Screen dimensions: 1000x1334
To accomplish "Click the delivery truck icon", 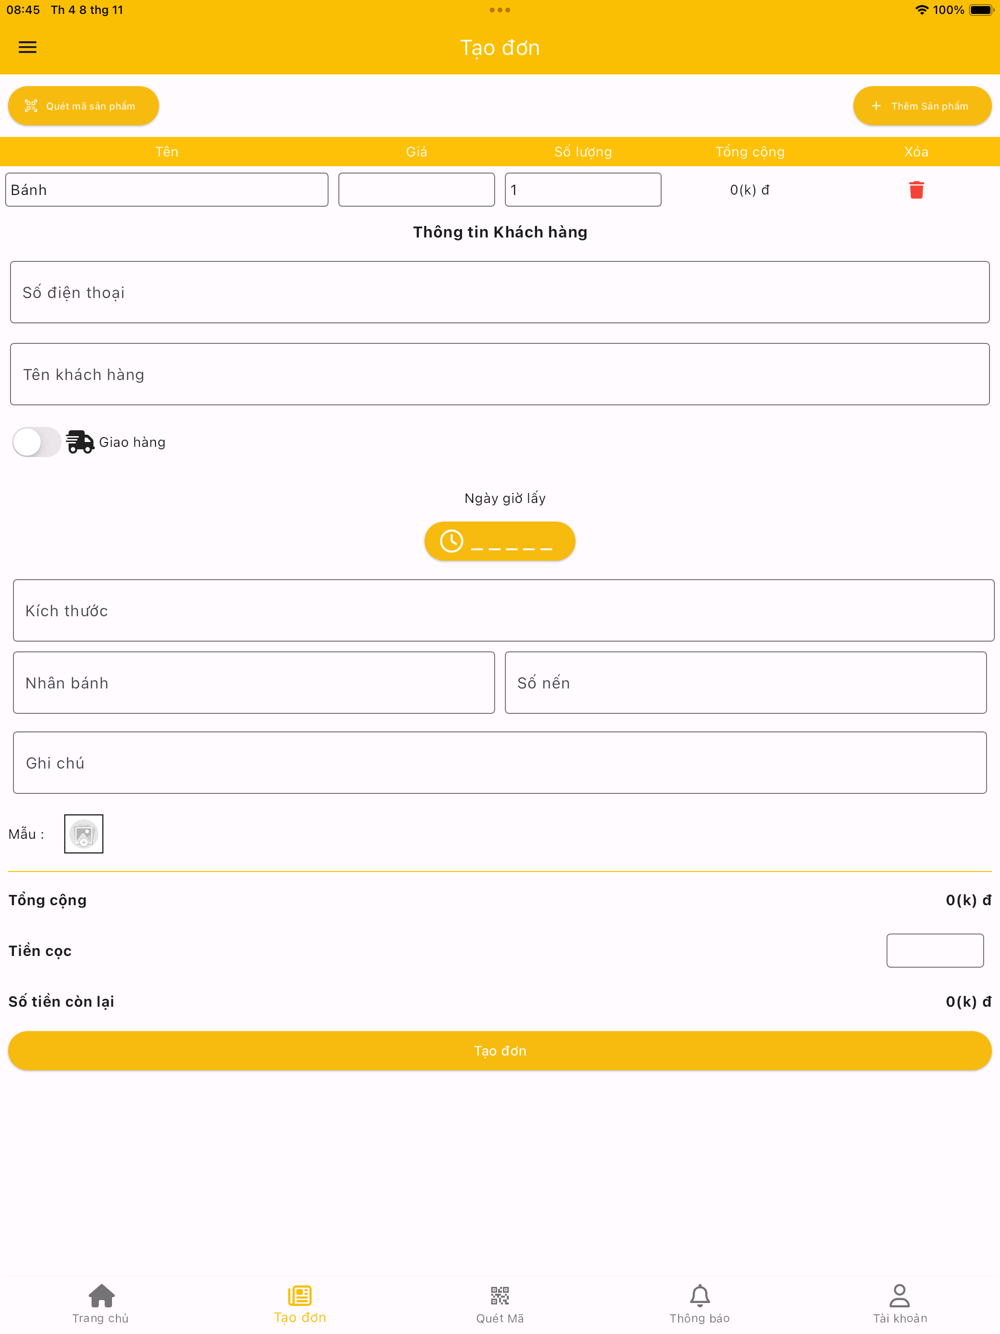I will pyautogui.click(x=80, y=442).
